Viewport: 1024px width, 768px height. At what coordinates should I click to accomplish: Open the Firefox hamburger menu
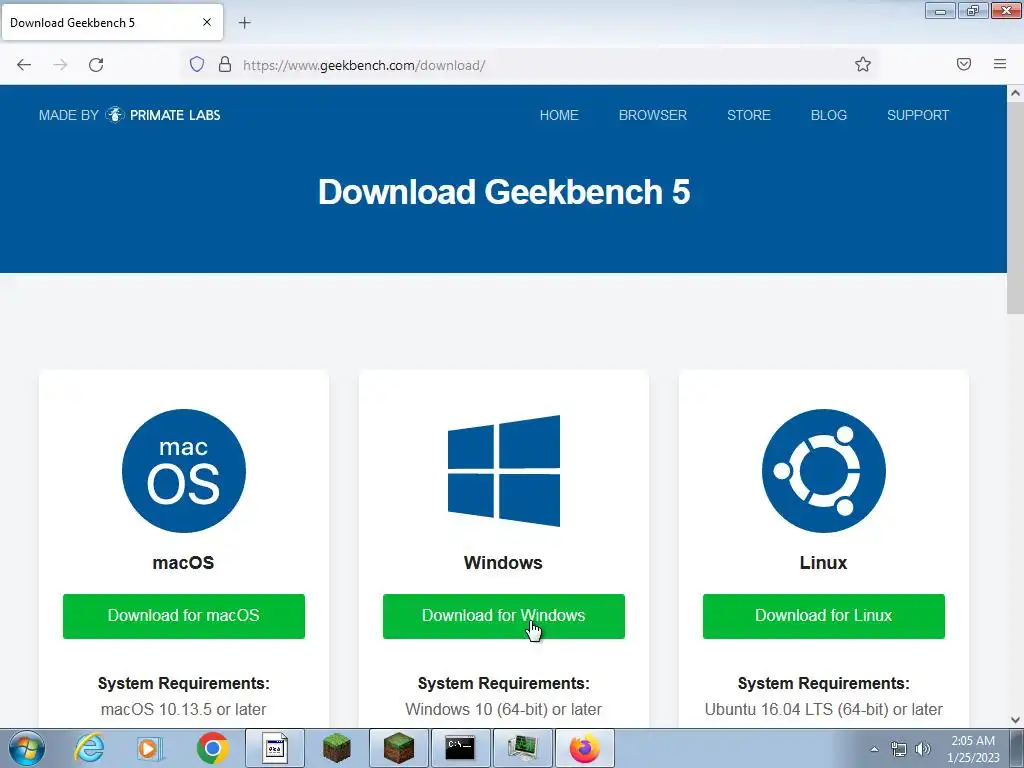point(1000,64)
